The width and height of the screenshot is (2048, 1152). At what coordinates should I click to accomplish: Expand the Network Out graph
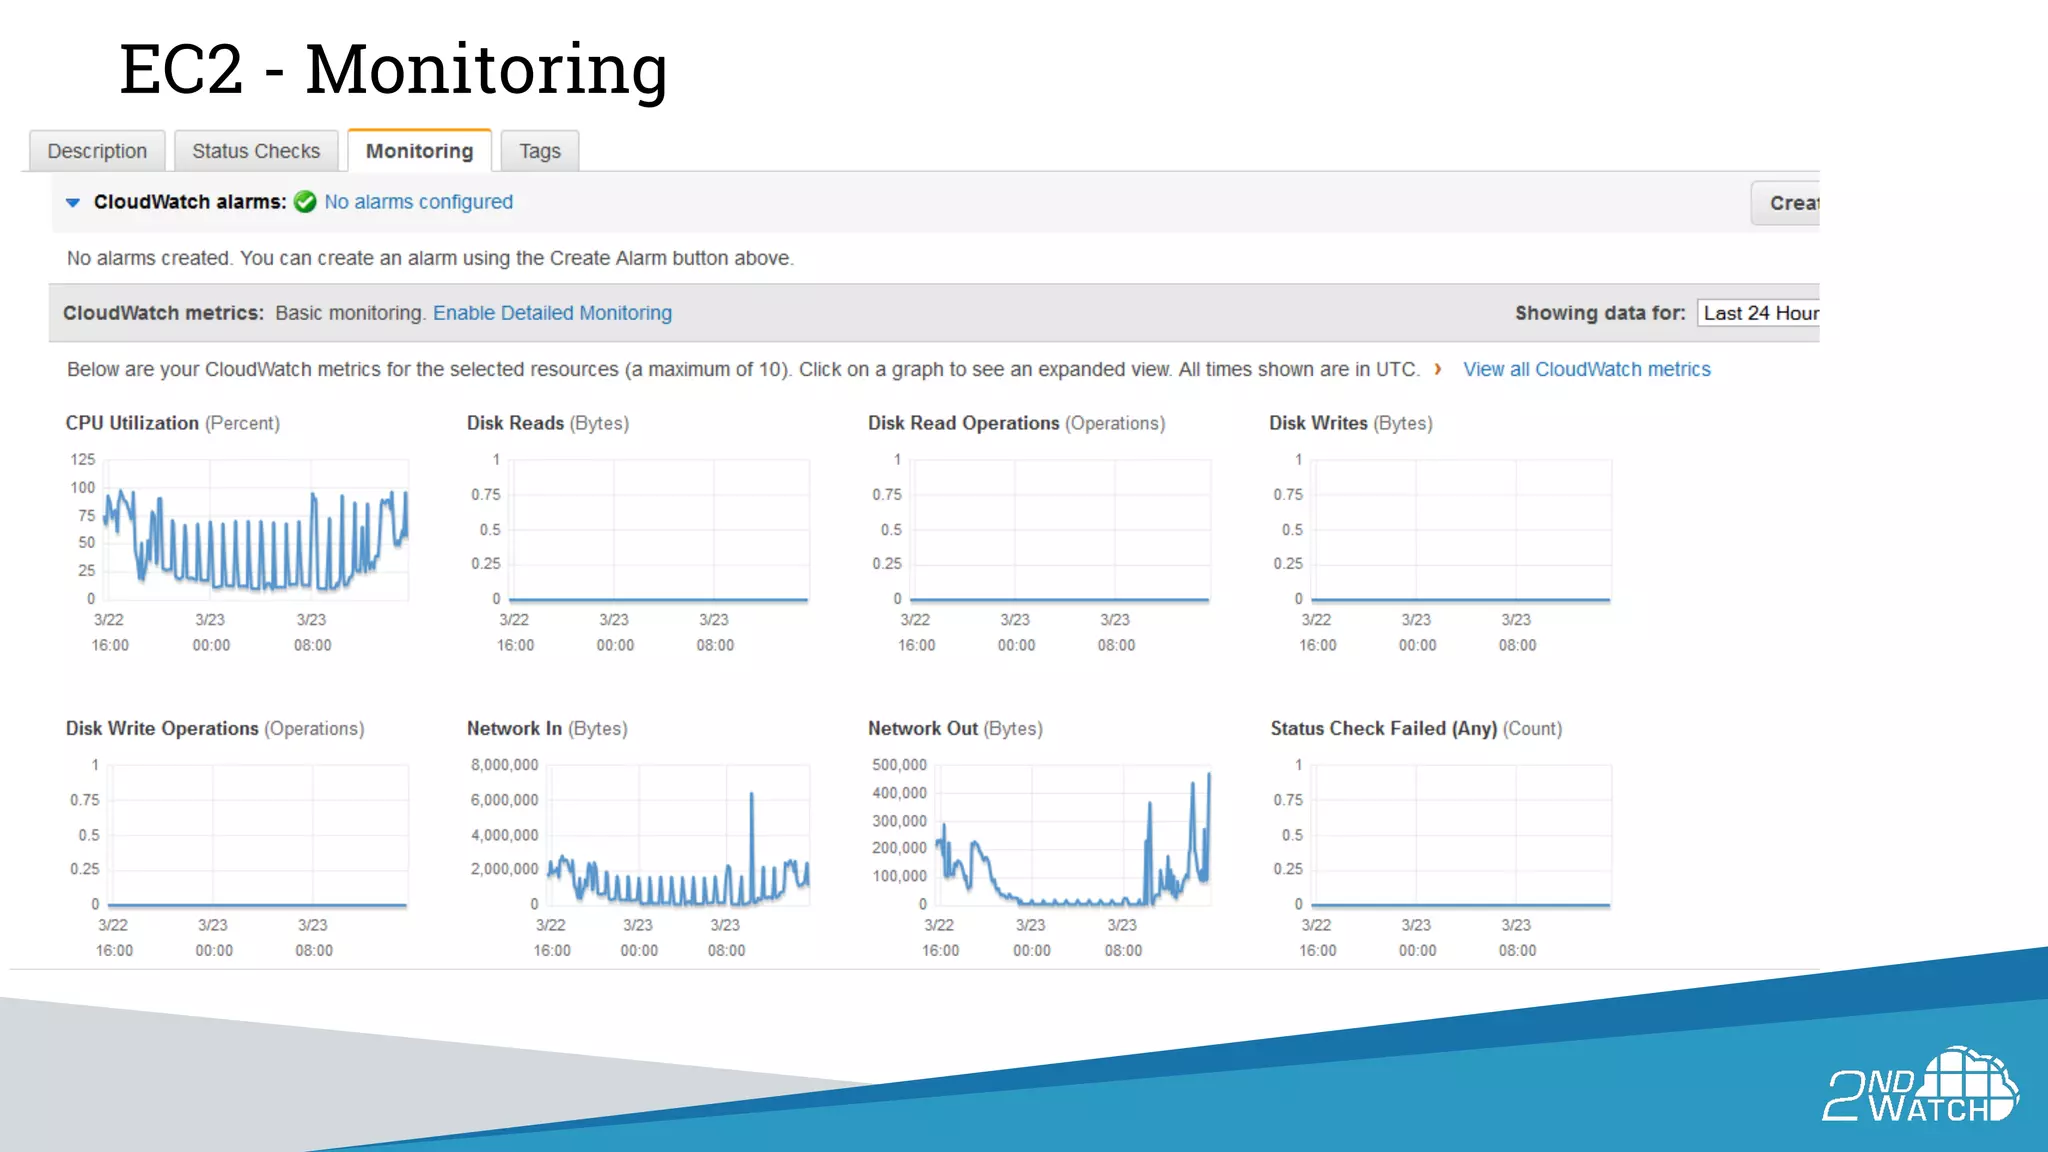(1075, 836)
